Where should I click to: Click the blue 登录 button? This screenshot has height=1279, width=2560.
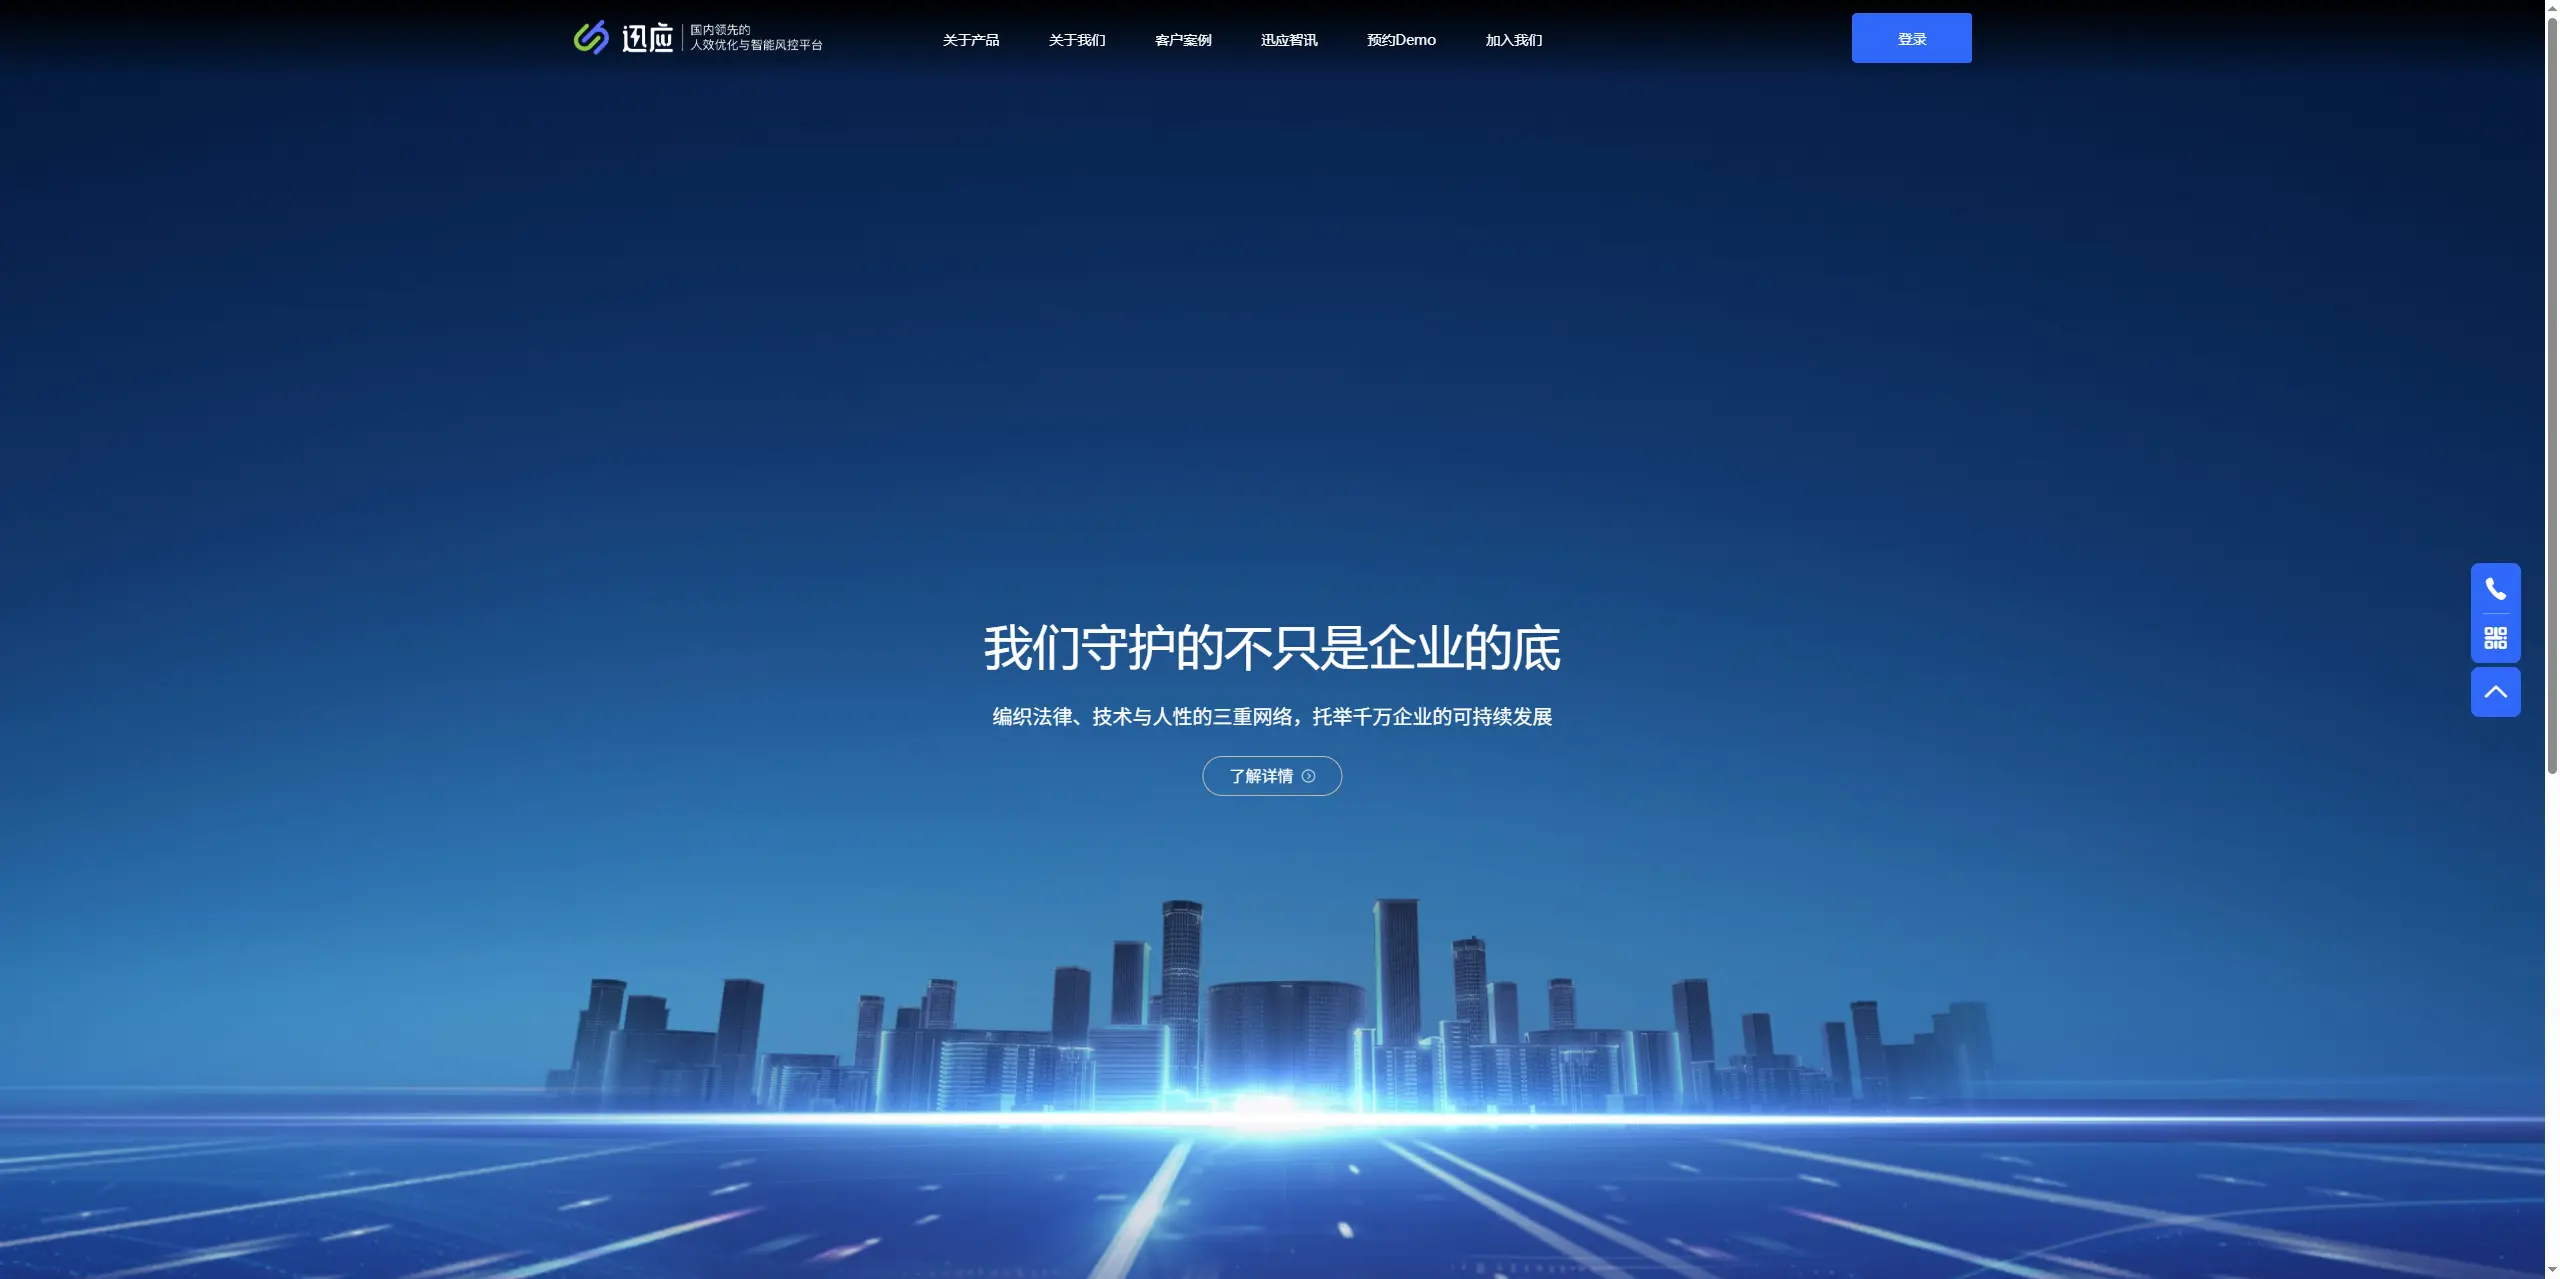[1911, 37]
